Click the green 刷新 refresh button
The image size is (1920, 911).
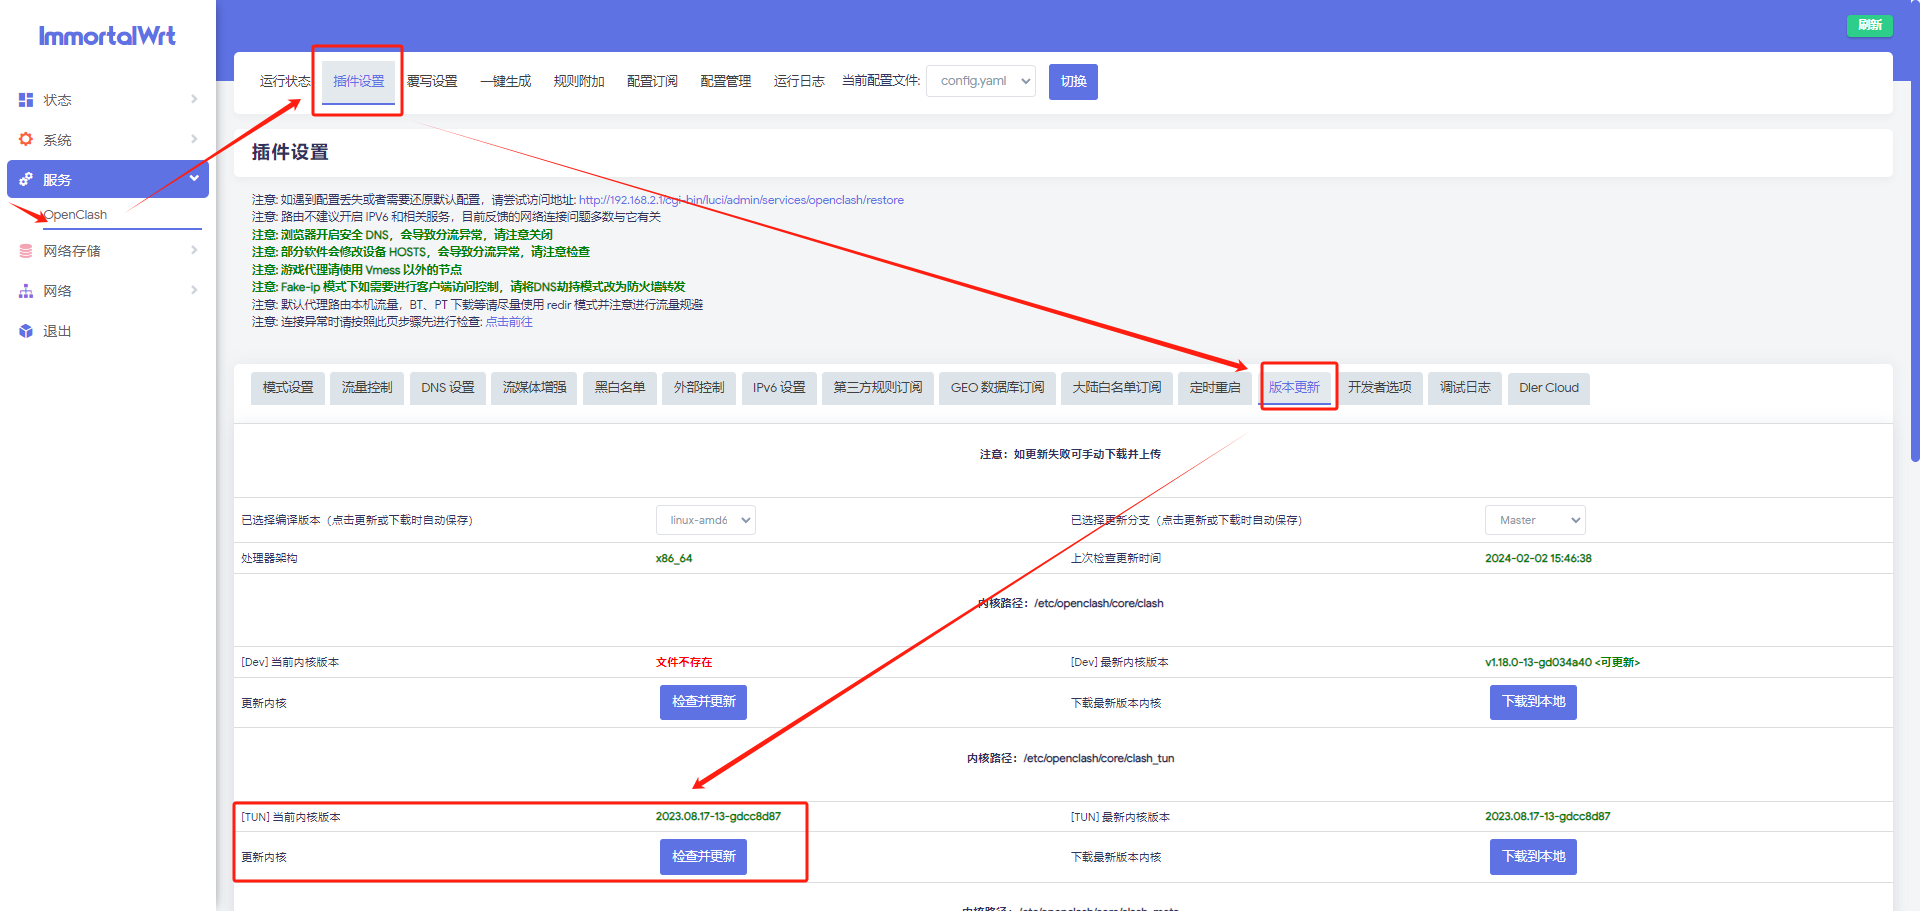(1869, 25)
